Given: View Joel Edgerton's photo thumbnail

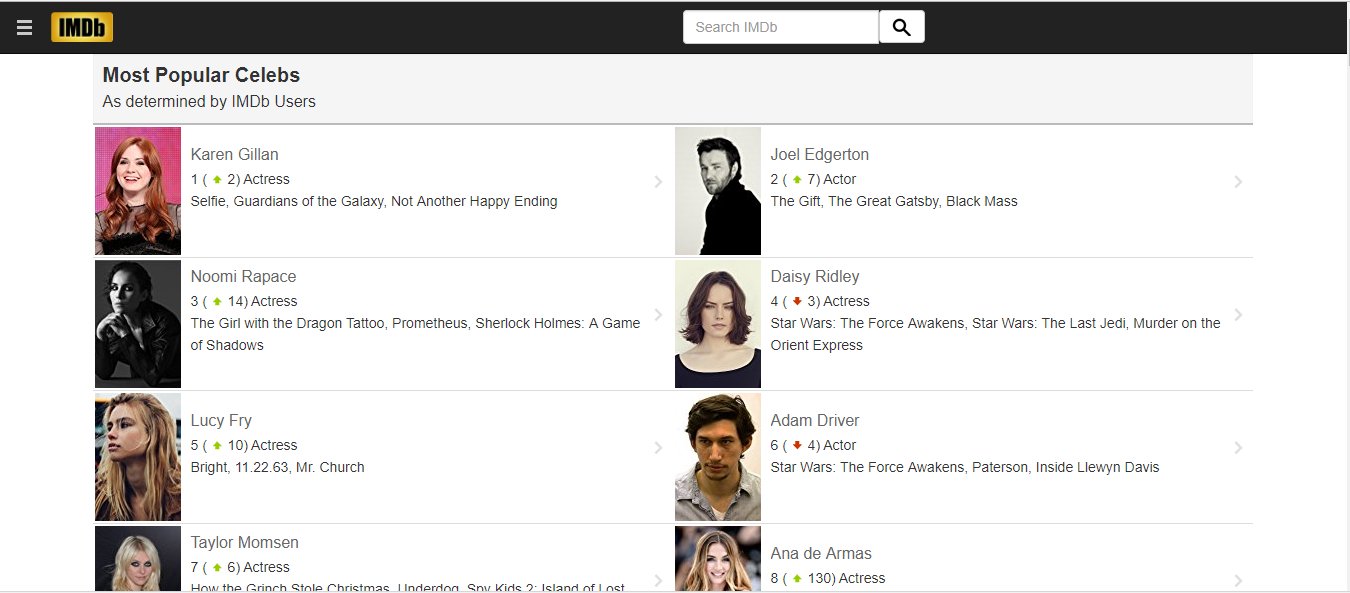Looking at the screenshot, I should pos(718,191).
